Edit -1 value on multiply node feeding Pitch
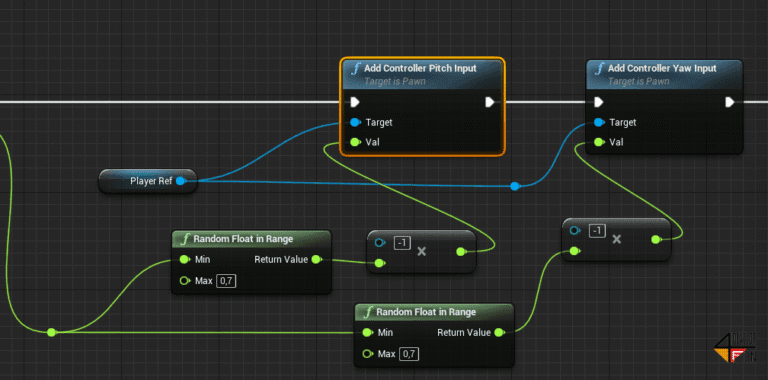Viewport: 768px width, 380px height. pyautogui.click(x=403, y=242)
